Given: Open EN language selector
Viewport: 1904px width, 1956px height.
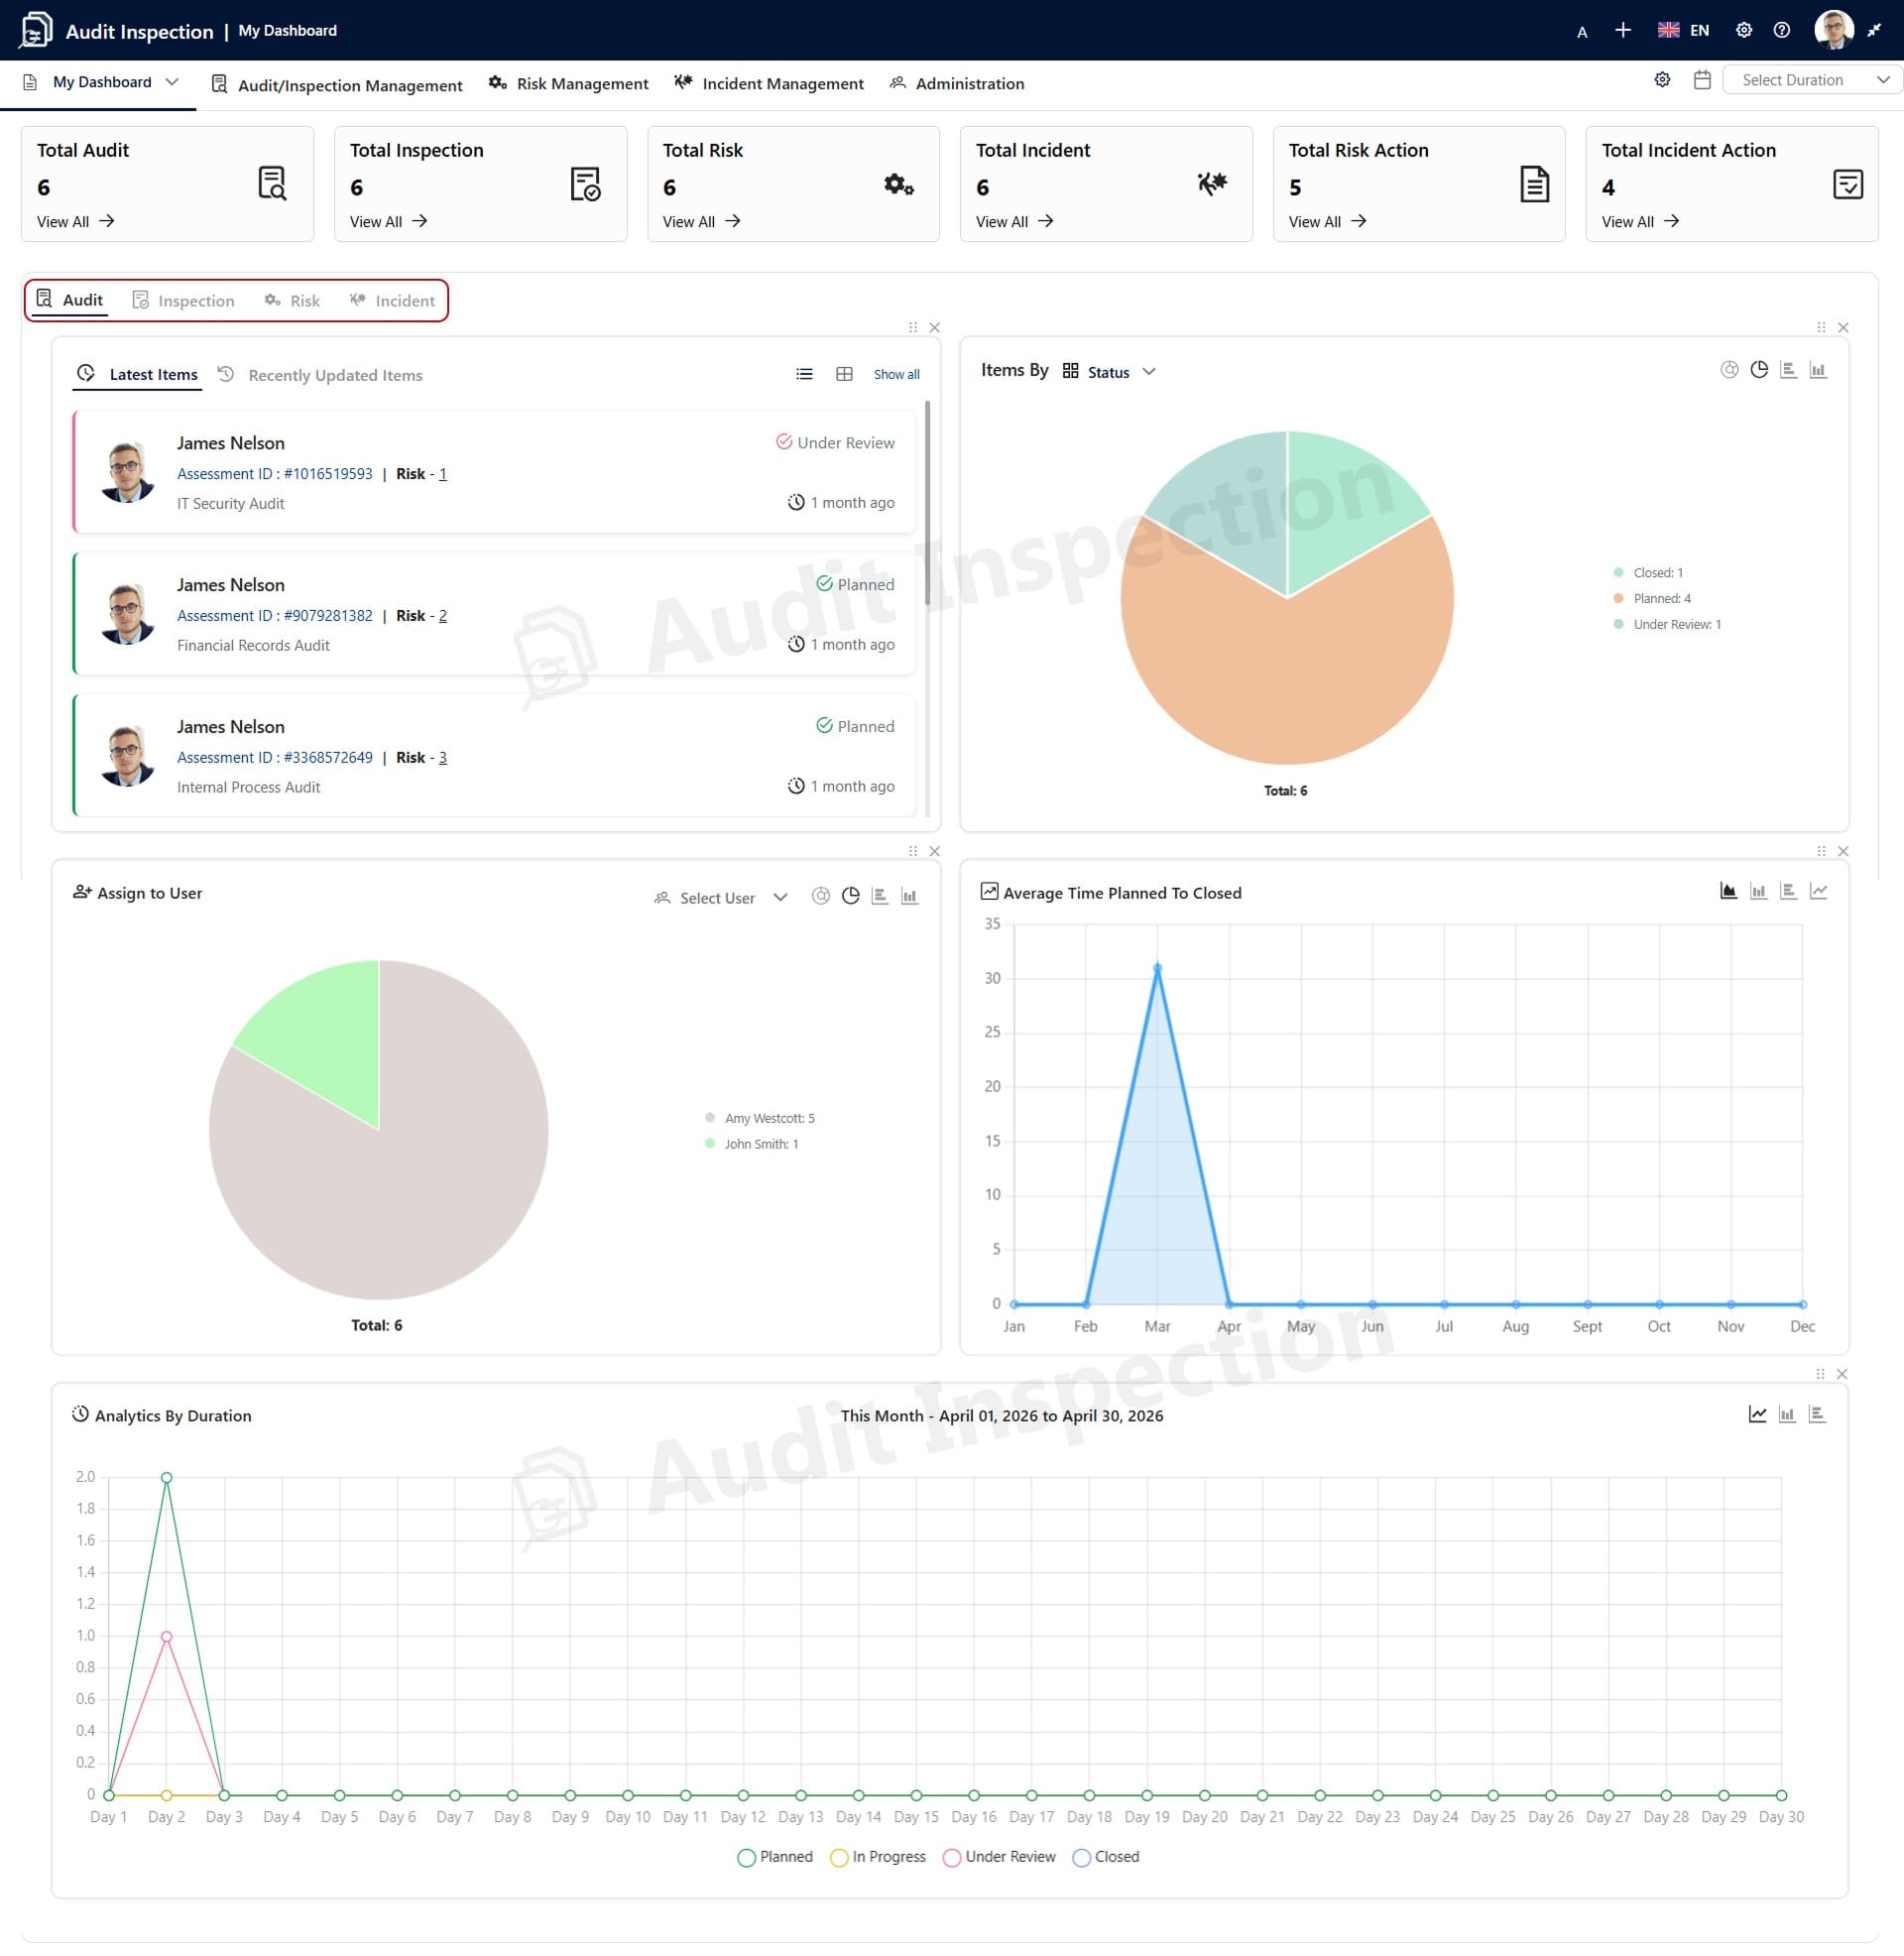Looking at the screenshot, I should (x=1684, y=30).
